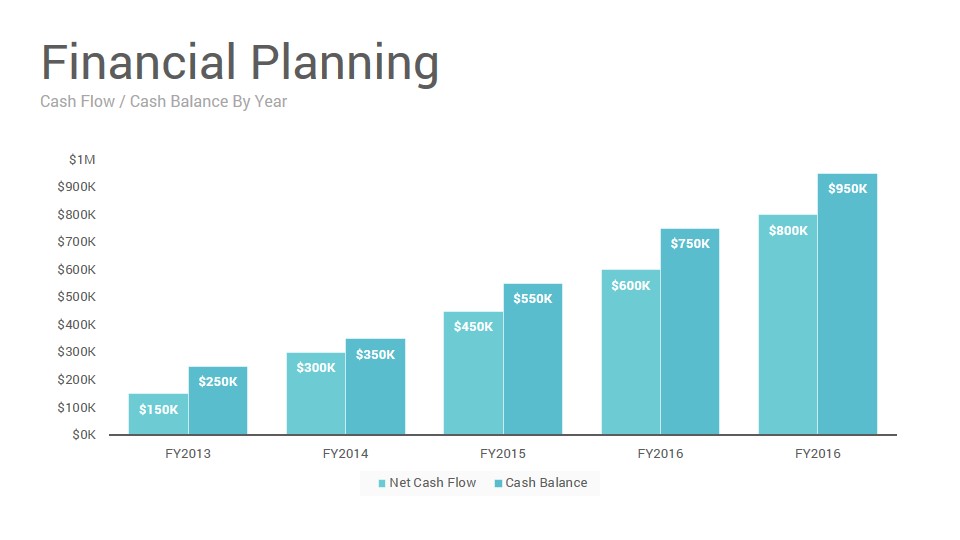The image size is (960, 540).
Task: Select the Cash Flow / Cash Balance subtitle
Action: coord(163,102)
